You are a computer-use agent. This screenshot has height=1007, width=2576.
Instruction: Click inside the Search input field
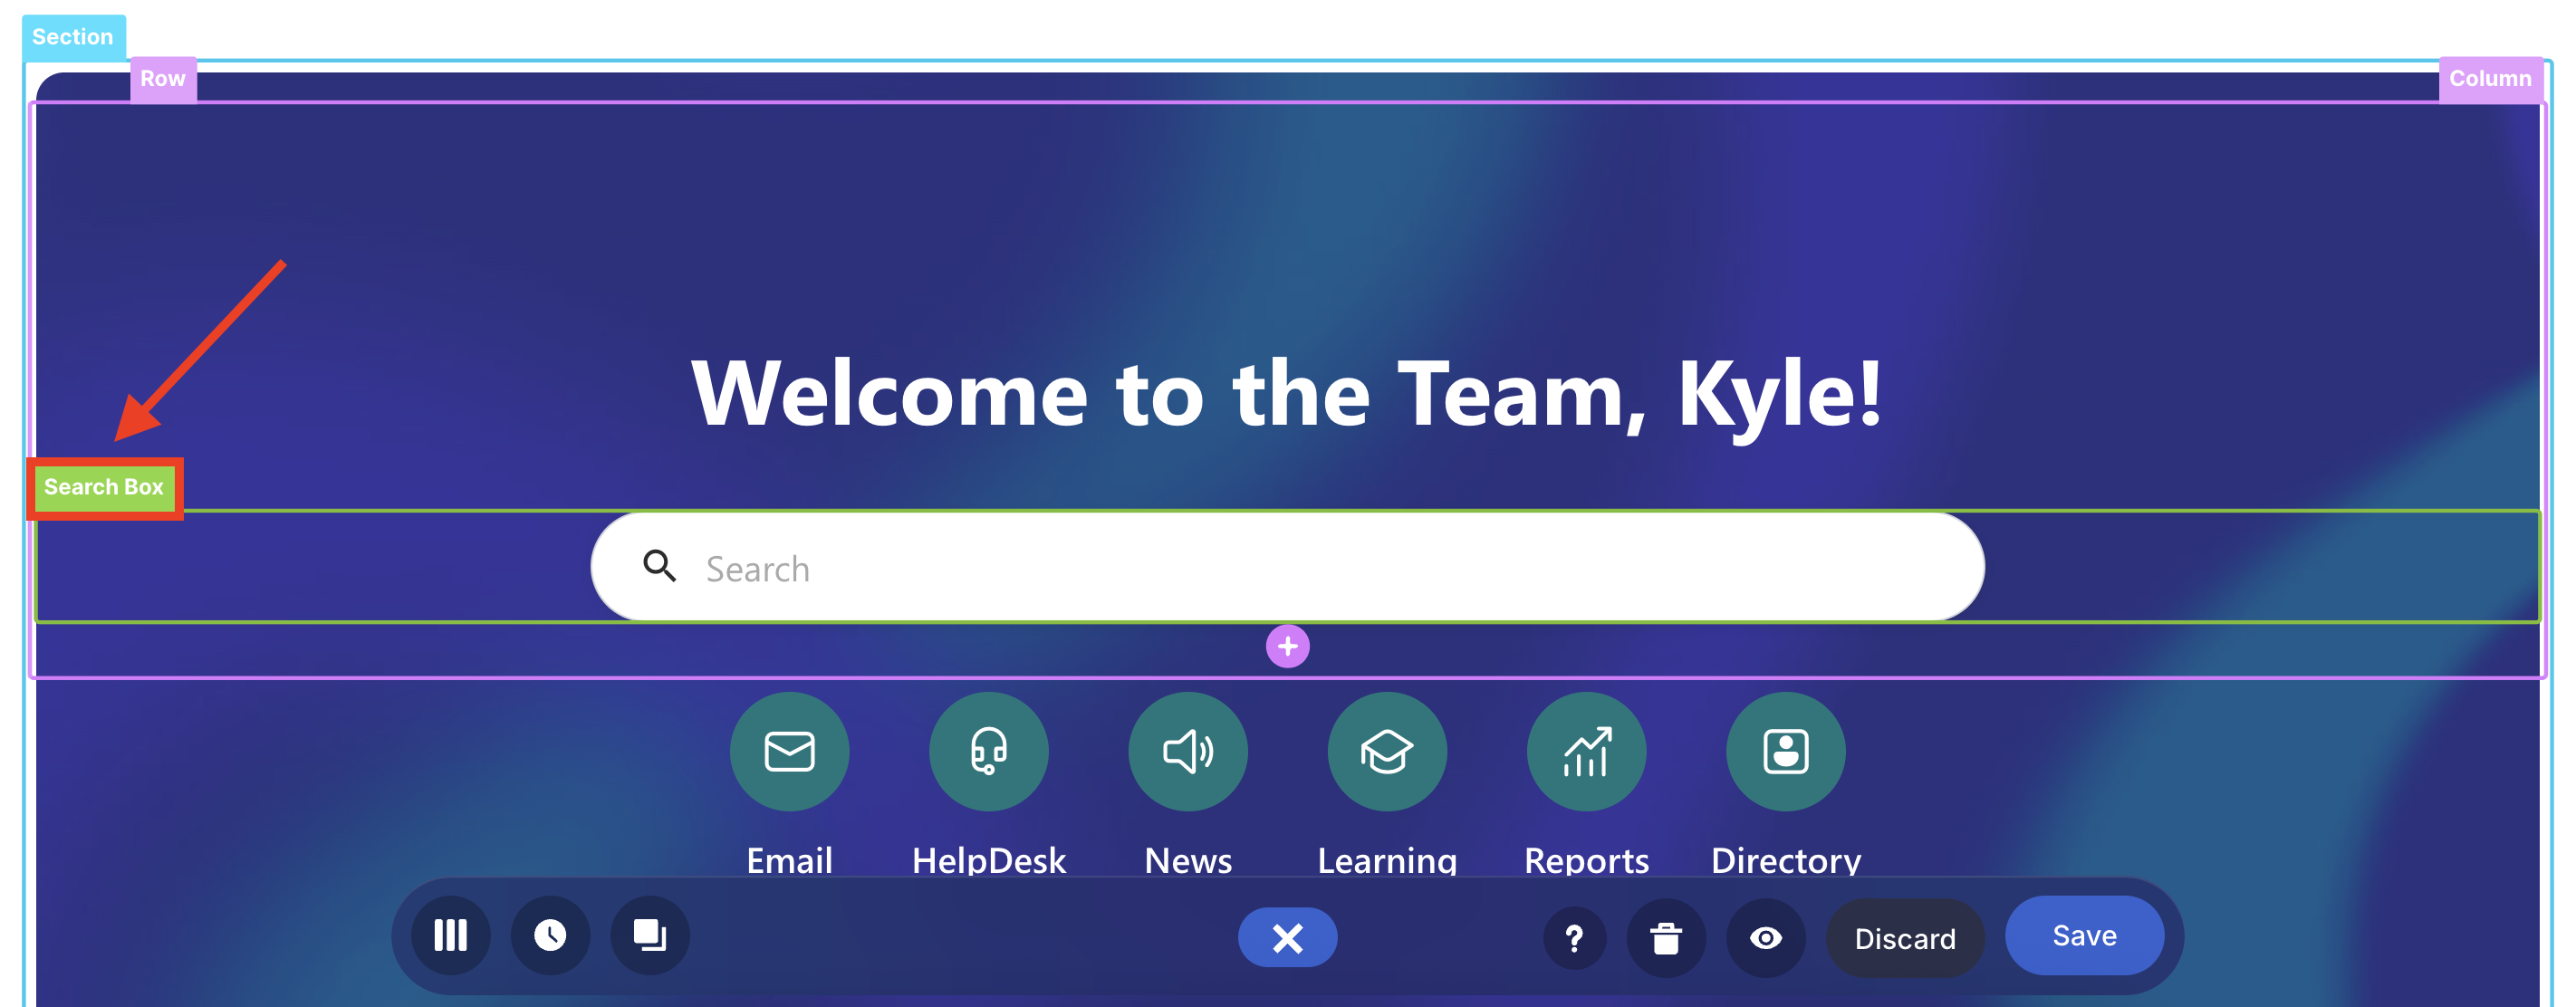point(1300,568)
